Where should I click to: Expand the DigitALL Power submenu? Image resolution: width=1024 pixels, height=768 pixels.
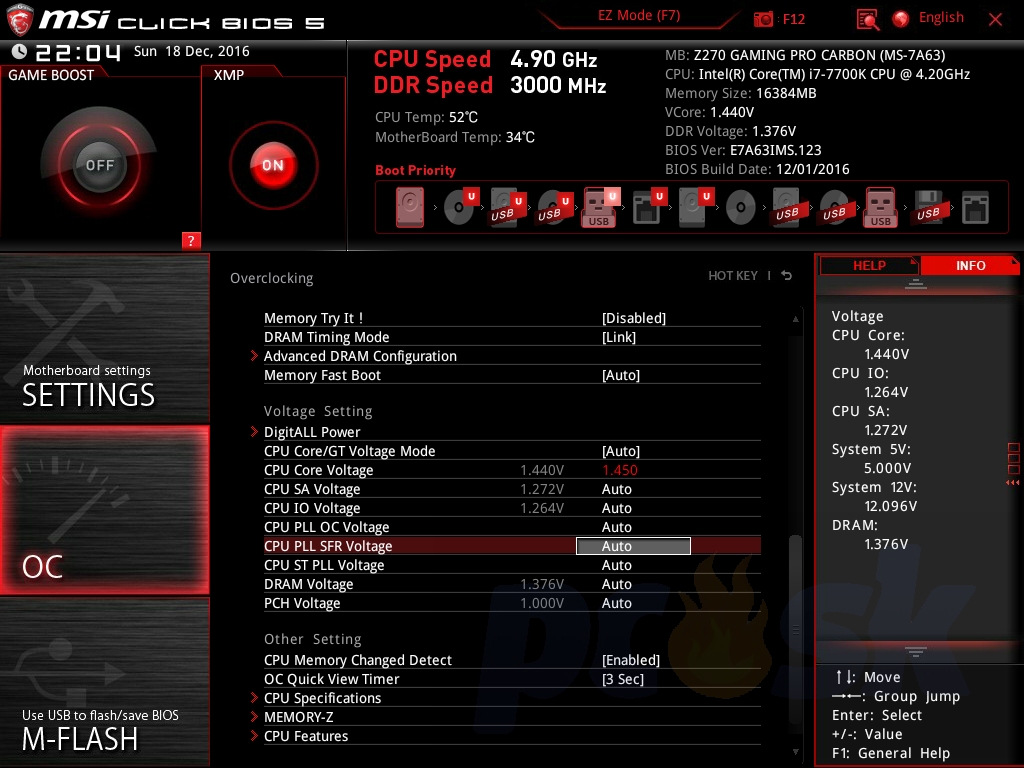click(312, 432)
